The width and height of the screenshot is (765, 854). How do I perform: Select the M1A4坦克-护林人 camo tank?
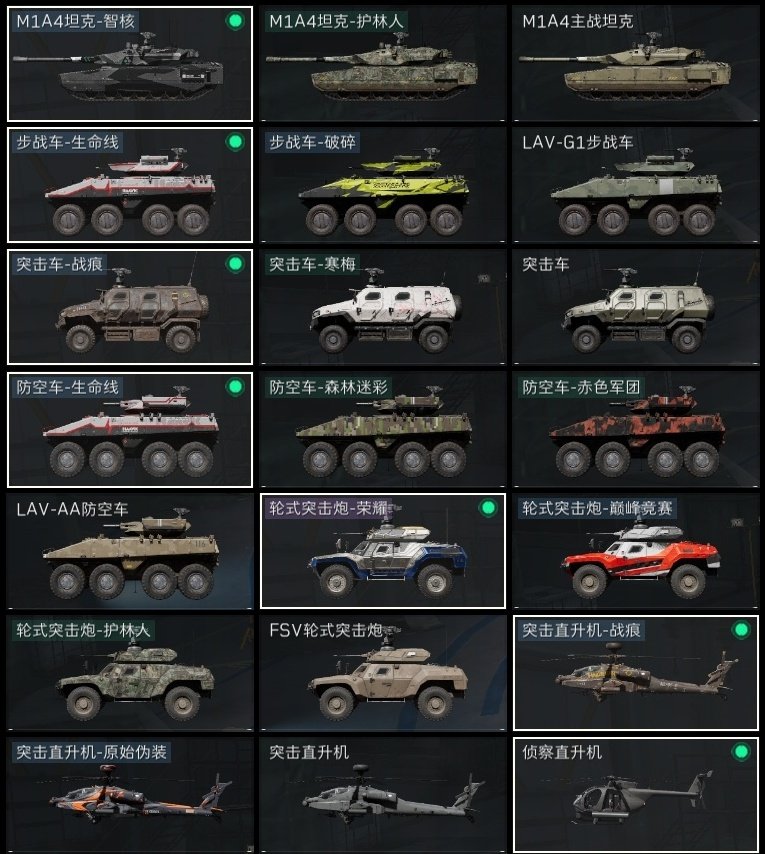(383, 64)
